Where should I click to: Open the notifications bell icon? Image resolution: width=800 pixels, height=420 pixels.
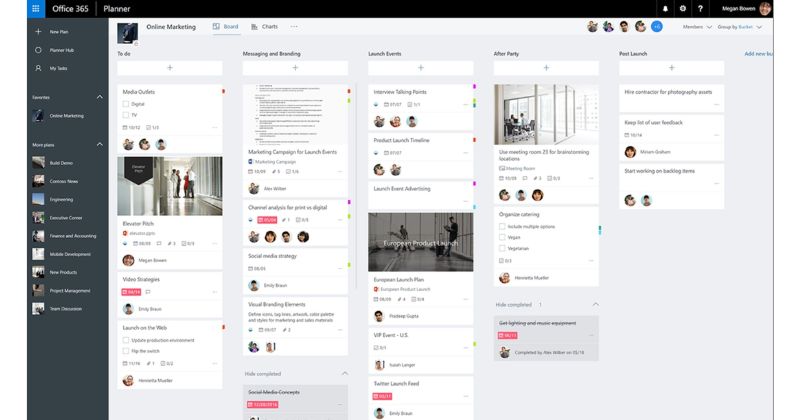click(665, 9)
